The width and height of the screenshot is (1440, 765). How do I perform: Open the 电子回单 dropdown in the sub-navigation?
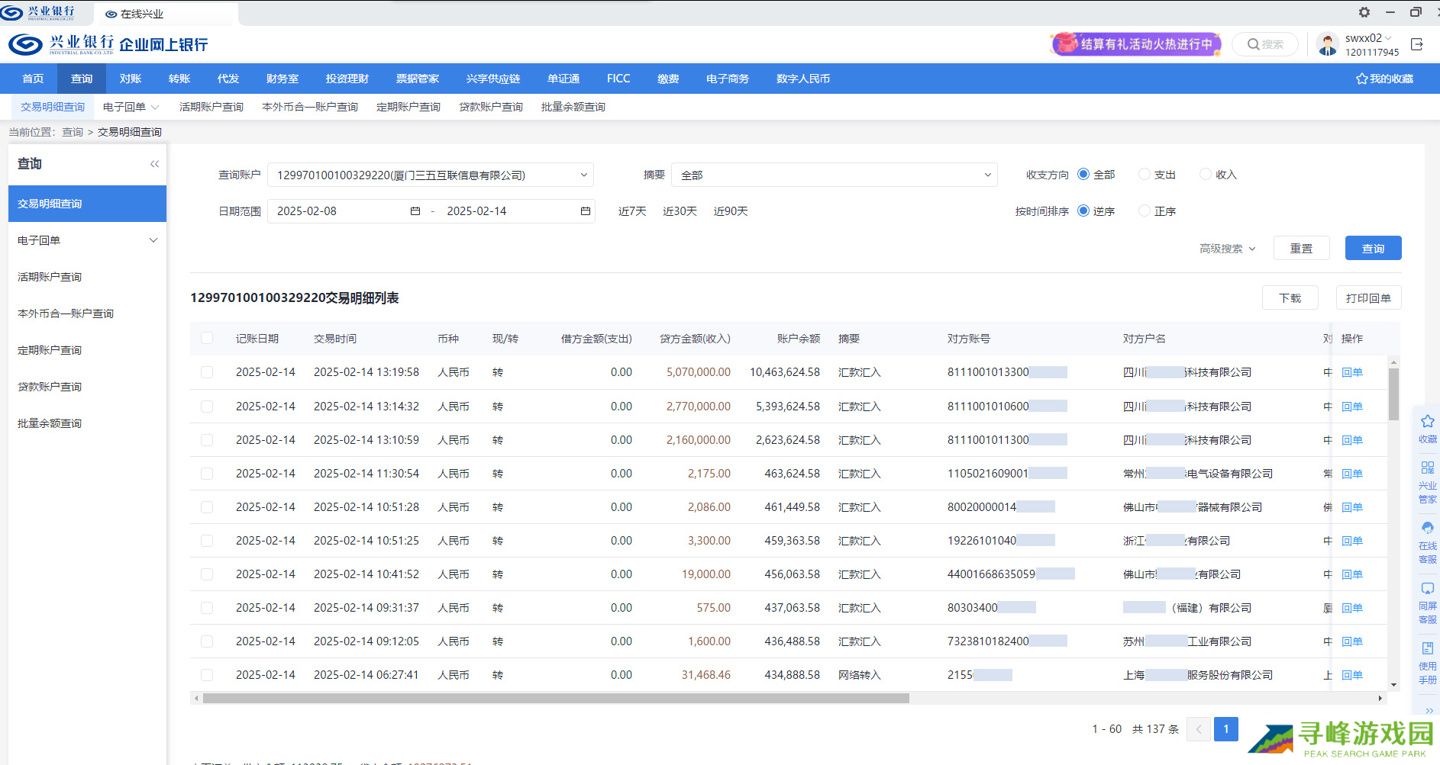(x=131, y=107)
